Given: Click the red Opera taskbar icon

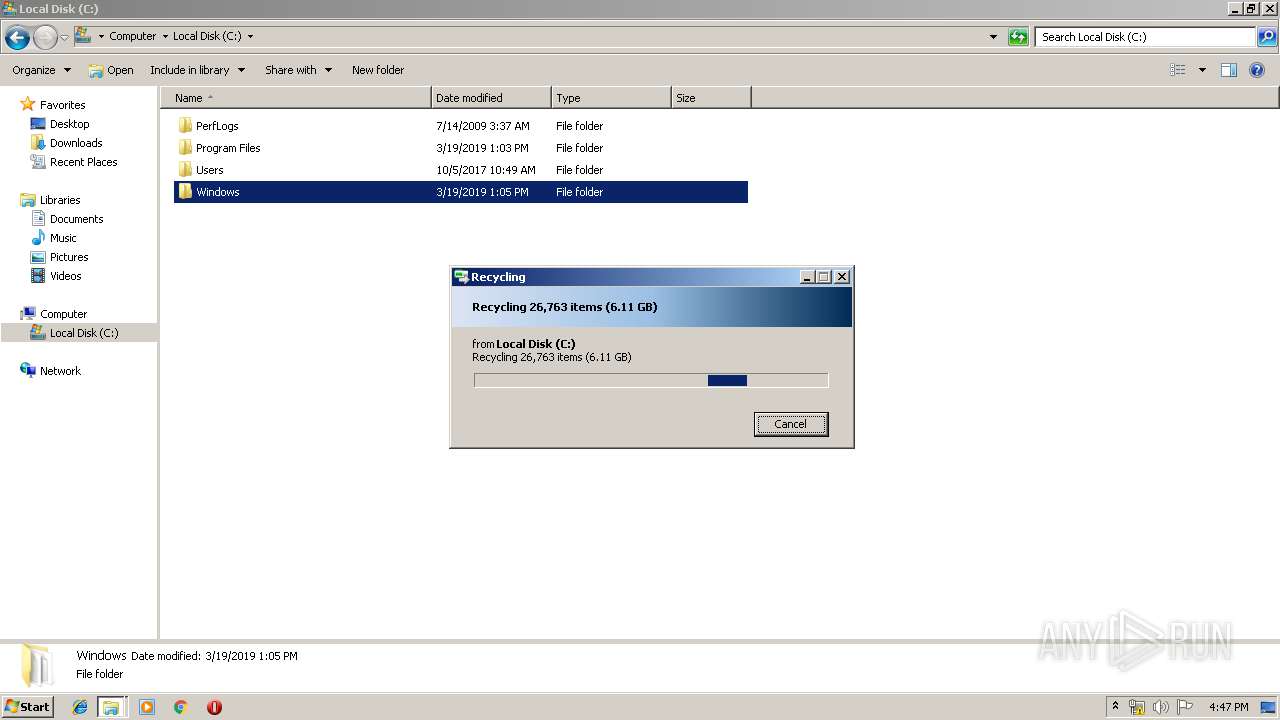Looking at the screenshot, I should [x=214, y=707].
